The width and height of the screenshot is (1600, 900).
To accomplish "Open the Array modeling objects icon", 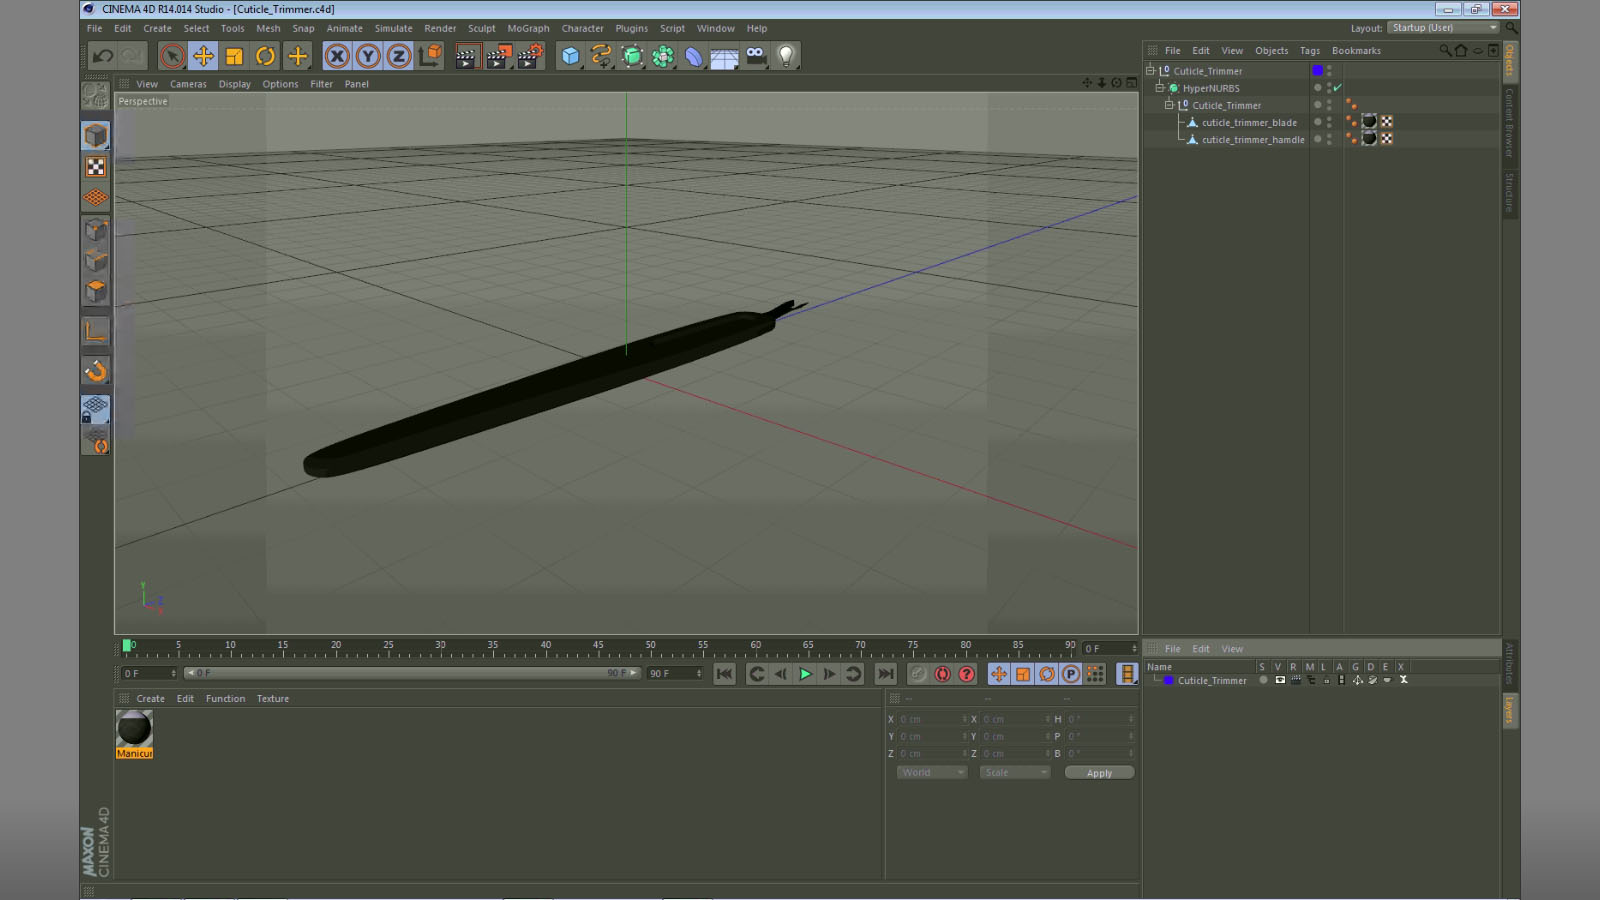I will coord(663,56).
